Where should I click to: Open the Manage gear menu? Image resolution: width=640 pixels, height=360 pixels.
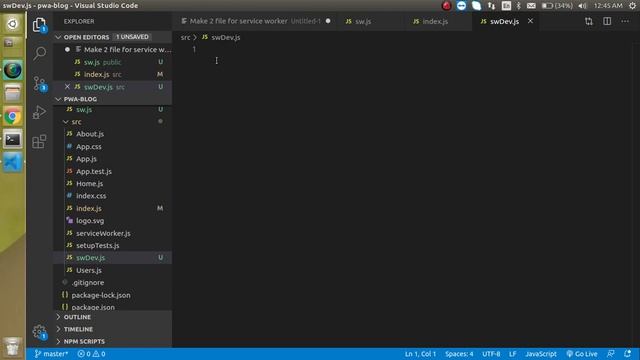39,331
